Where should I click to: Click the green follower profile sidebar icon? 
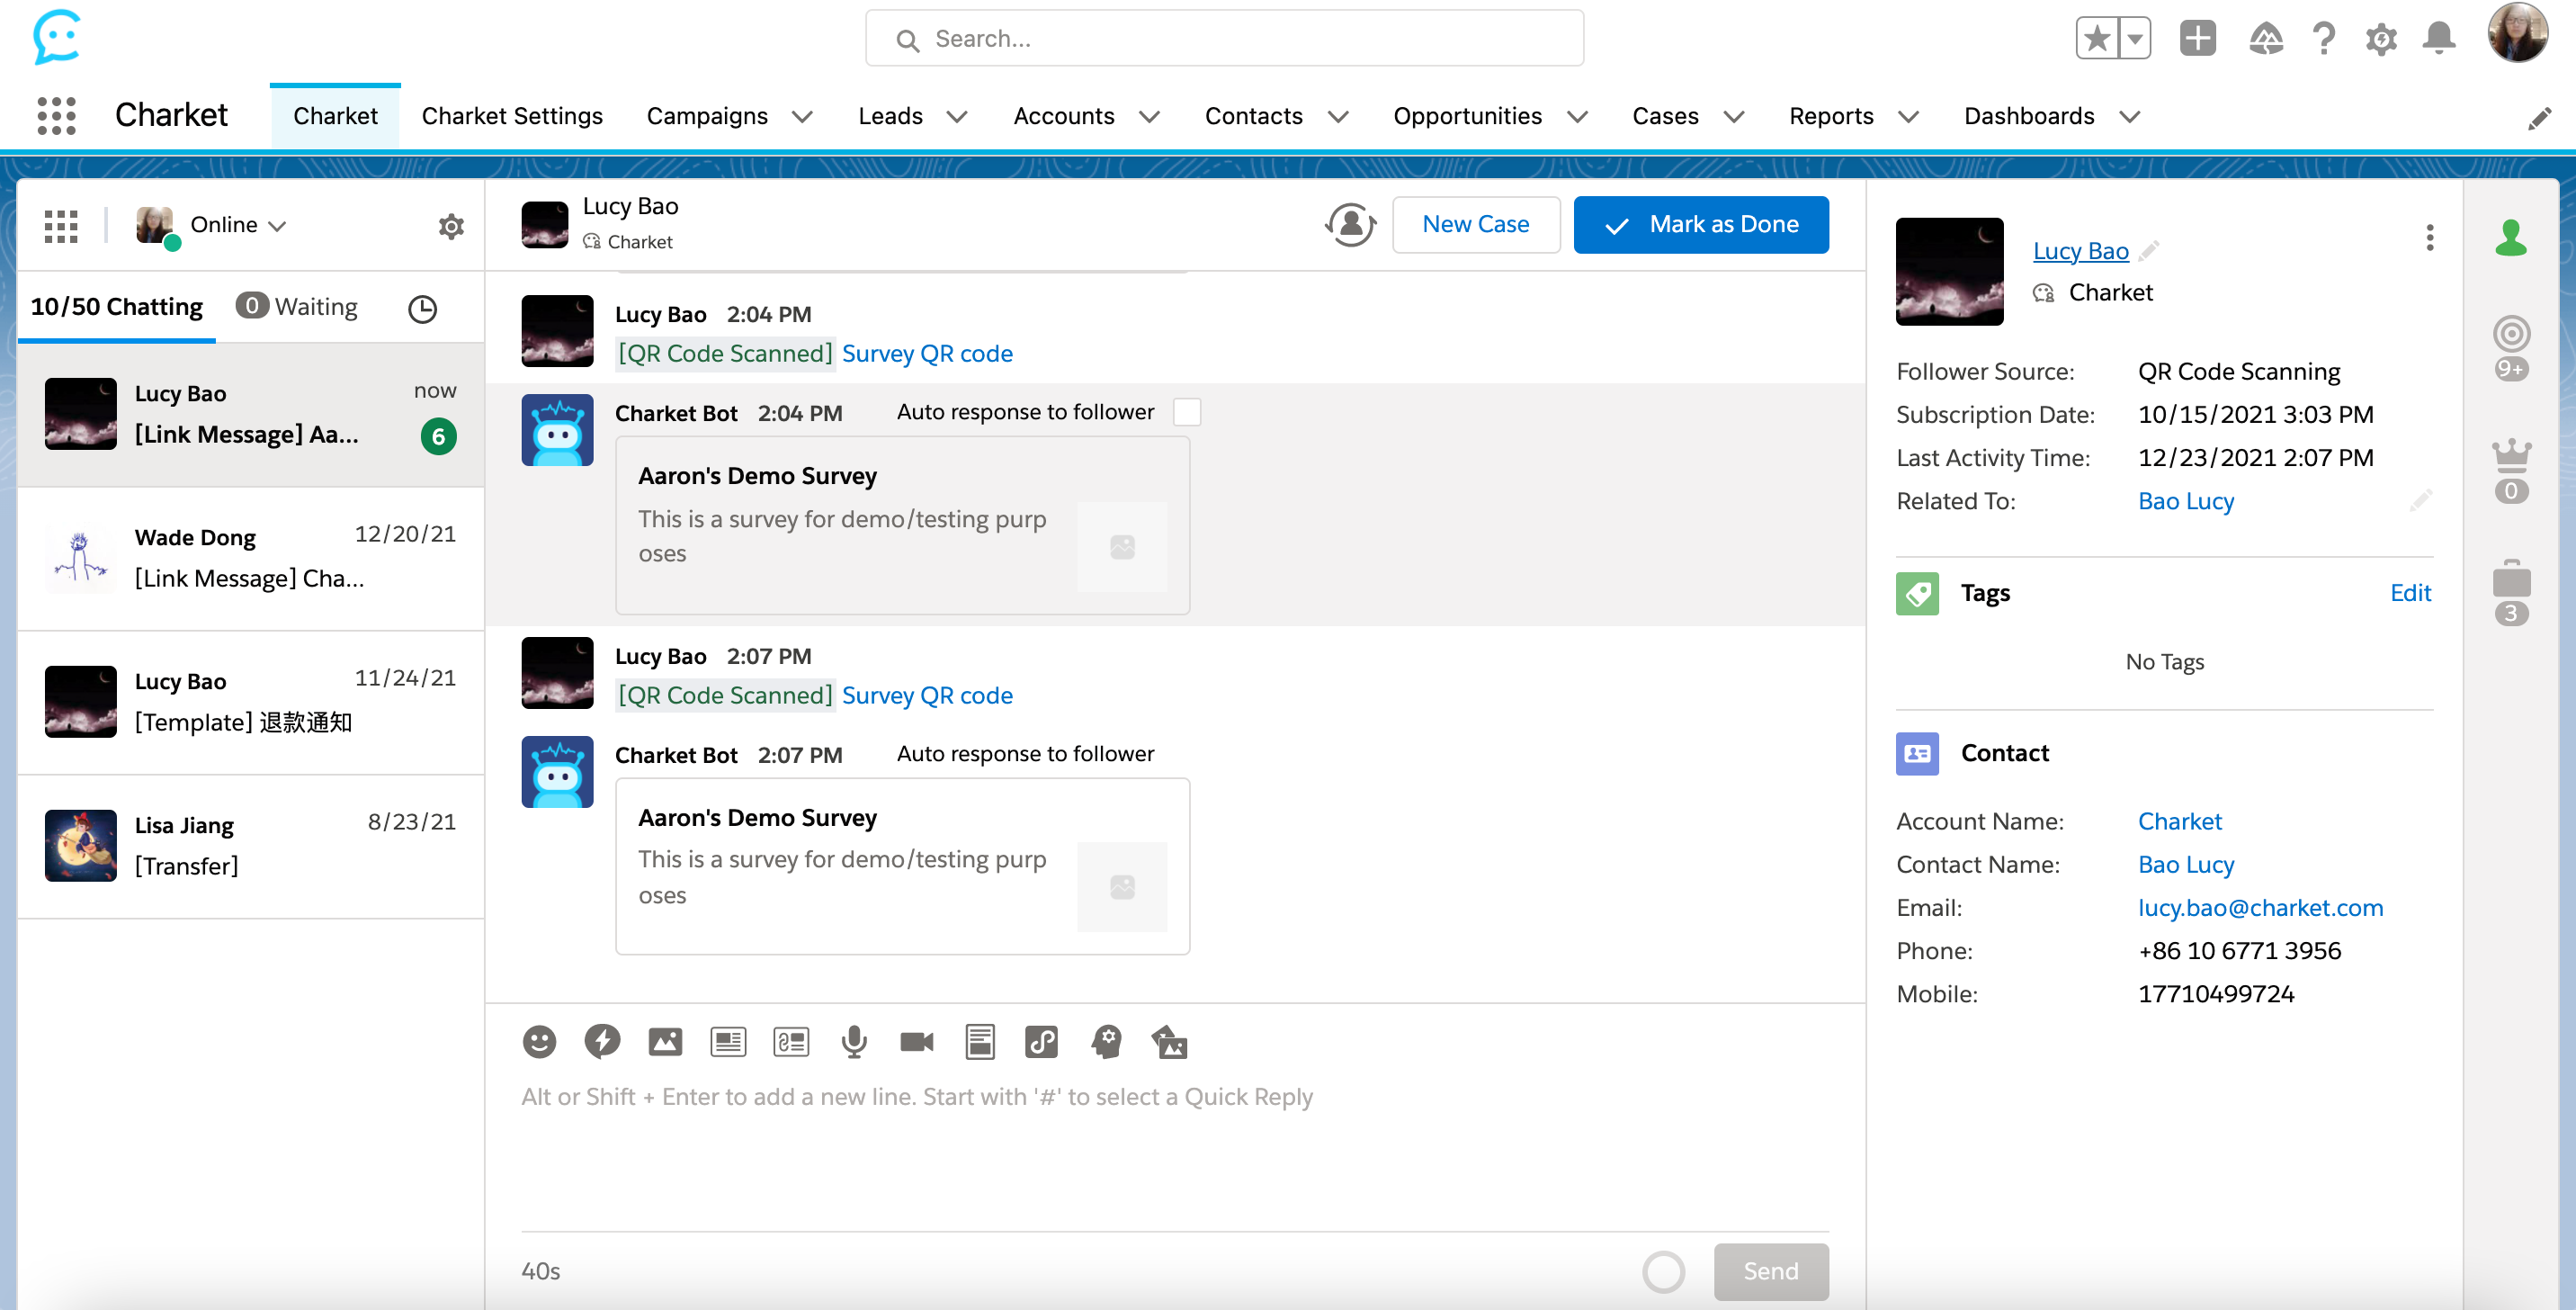click(x=2510, y=238)
